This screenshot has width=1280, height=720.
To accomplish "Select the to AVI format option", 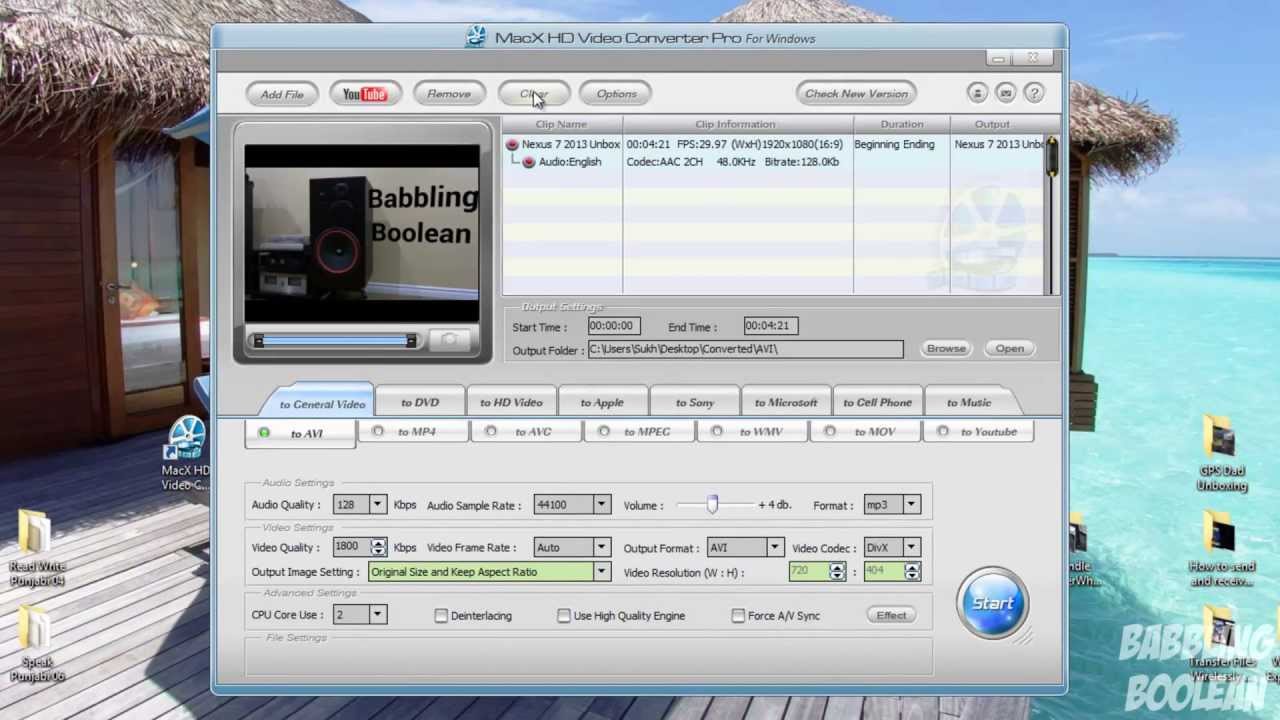I will (x=300, y=433).
